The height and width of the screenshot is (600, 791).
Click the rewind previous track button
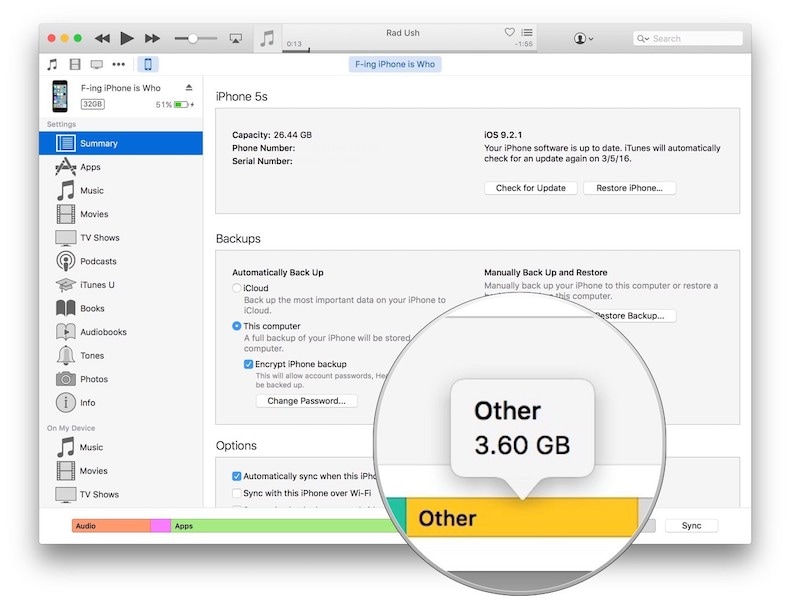point(102,38)
